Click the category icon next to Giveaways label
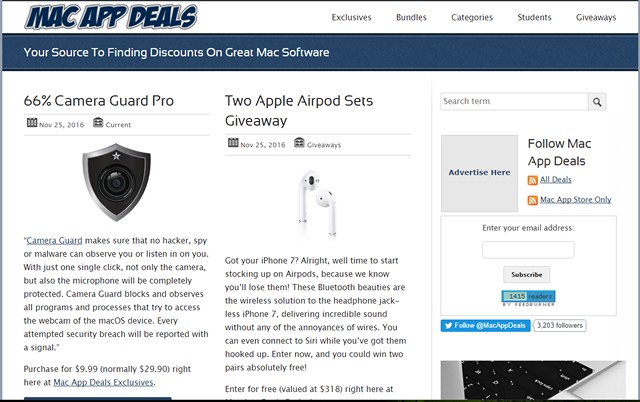 pos(299,142)
